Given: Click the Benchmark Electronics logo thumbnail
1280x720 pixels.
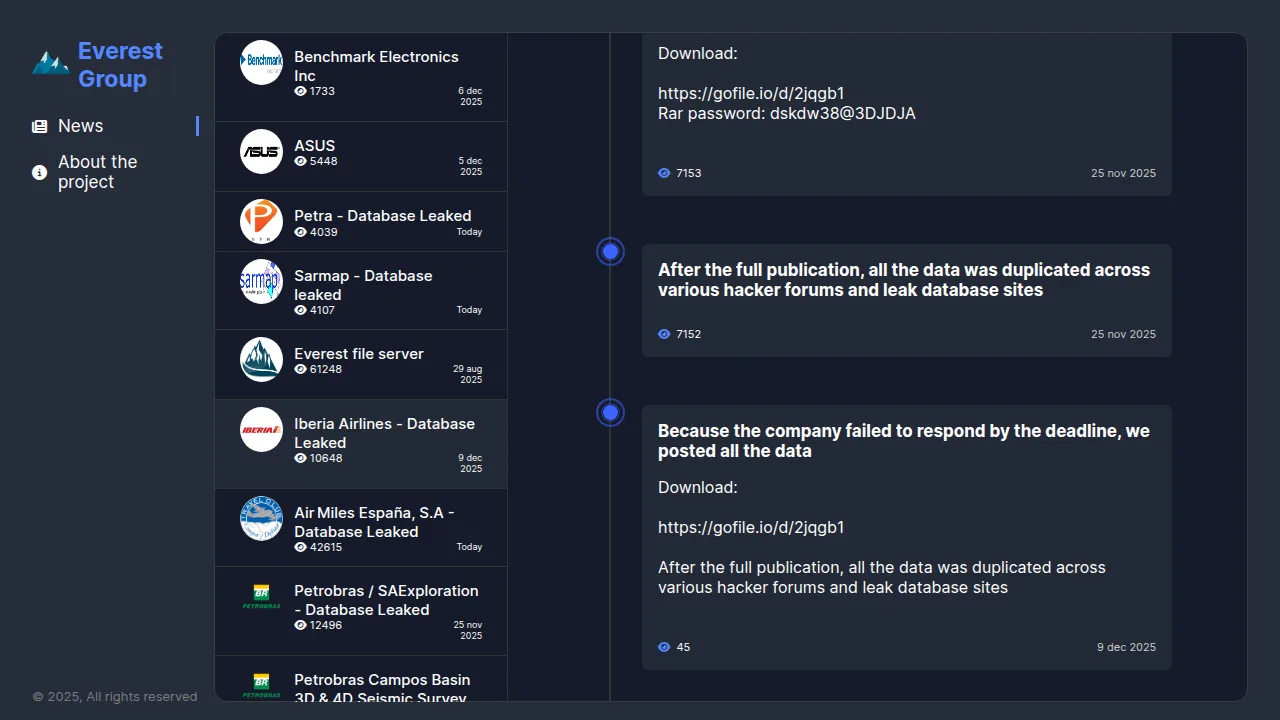Looking at the screenshot, I should coord(261,62).
